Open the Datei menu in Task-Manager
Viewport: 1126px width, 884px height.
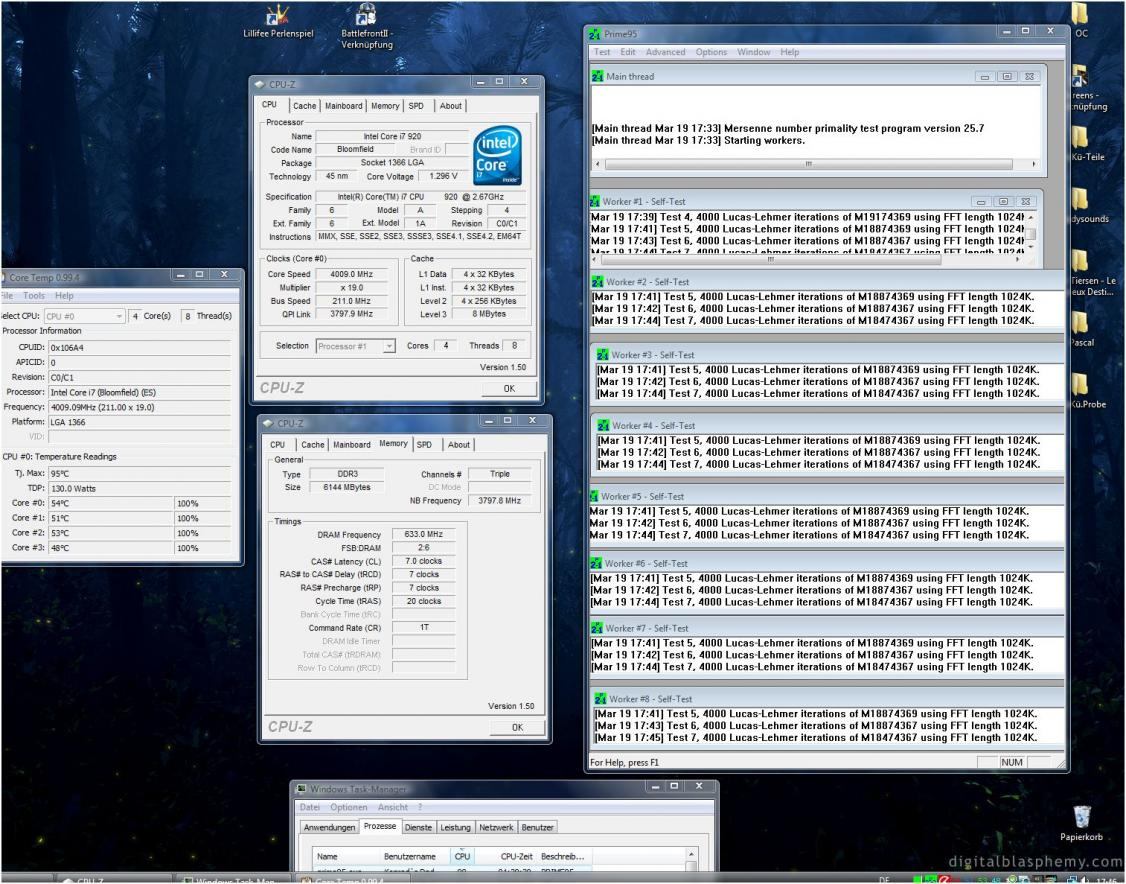pyautogui.click(x=310, y=807)
